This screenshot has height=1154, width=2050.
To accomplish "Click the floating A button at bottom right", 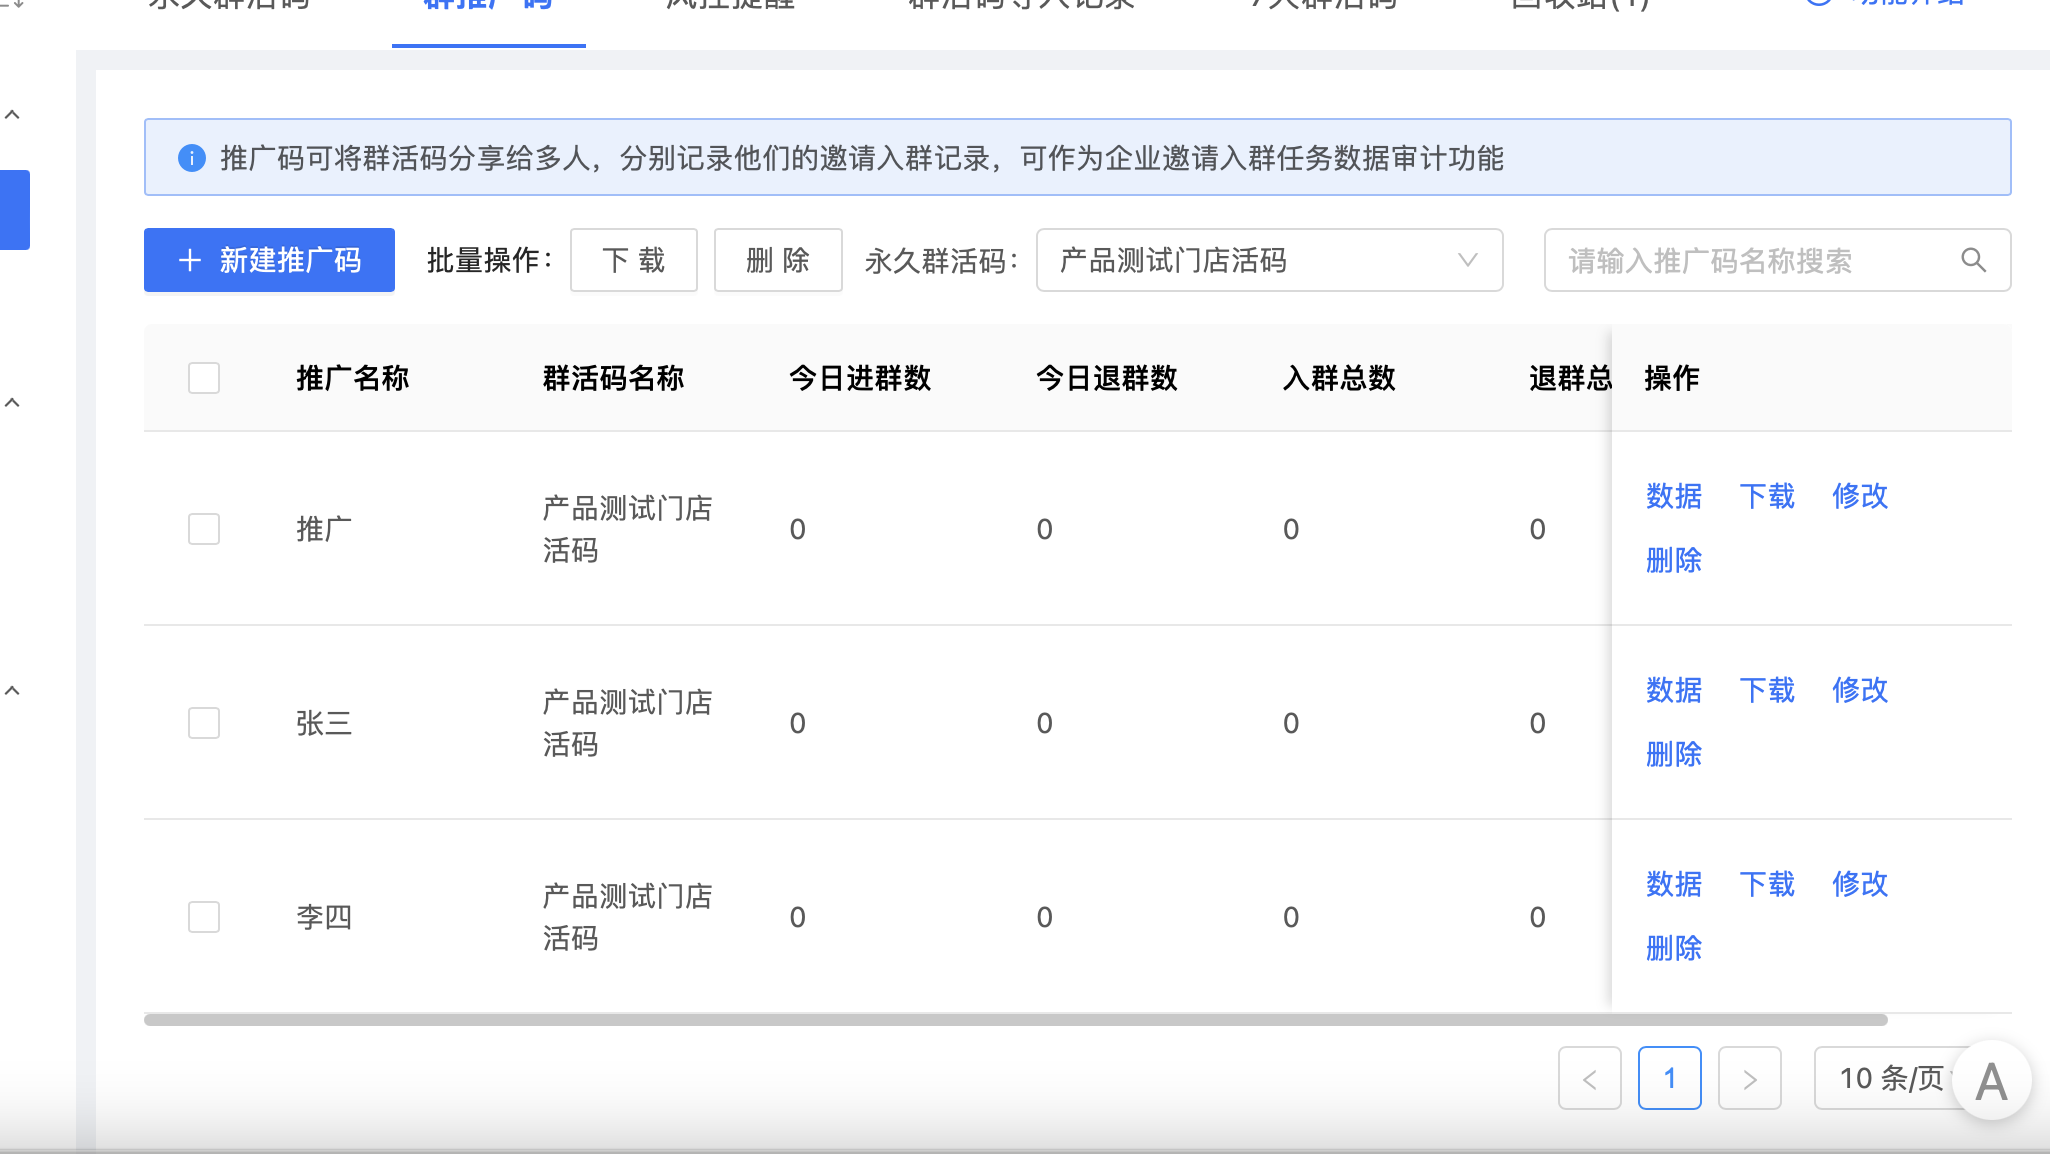I will pos(1991,1081).
